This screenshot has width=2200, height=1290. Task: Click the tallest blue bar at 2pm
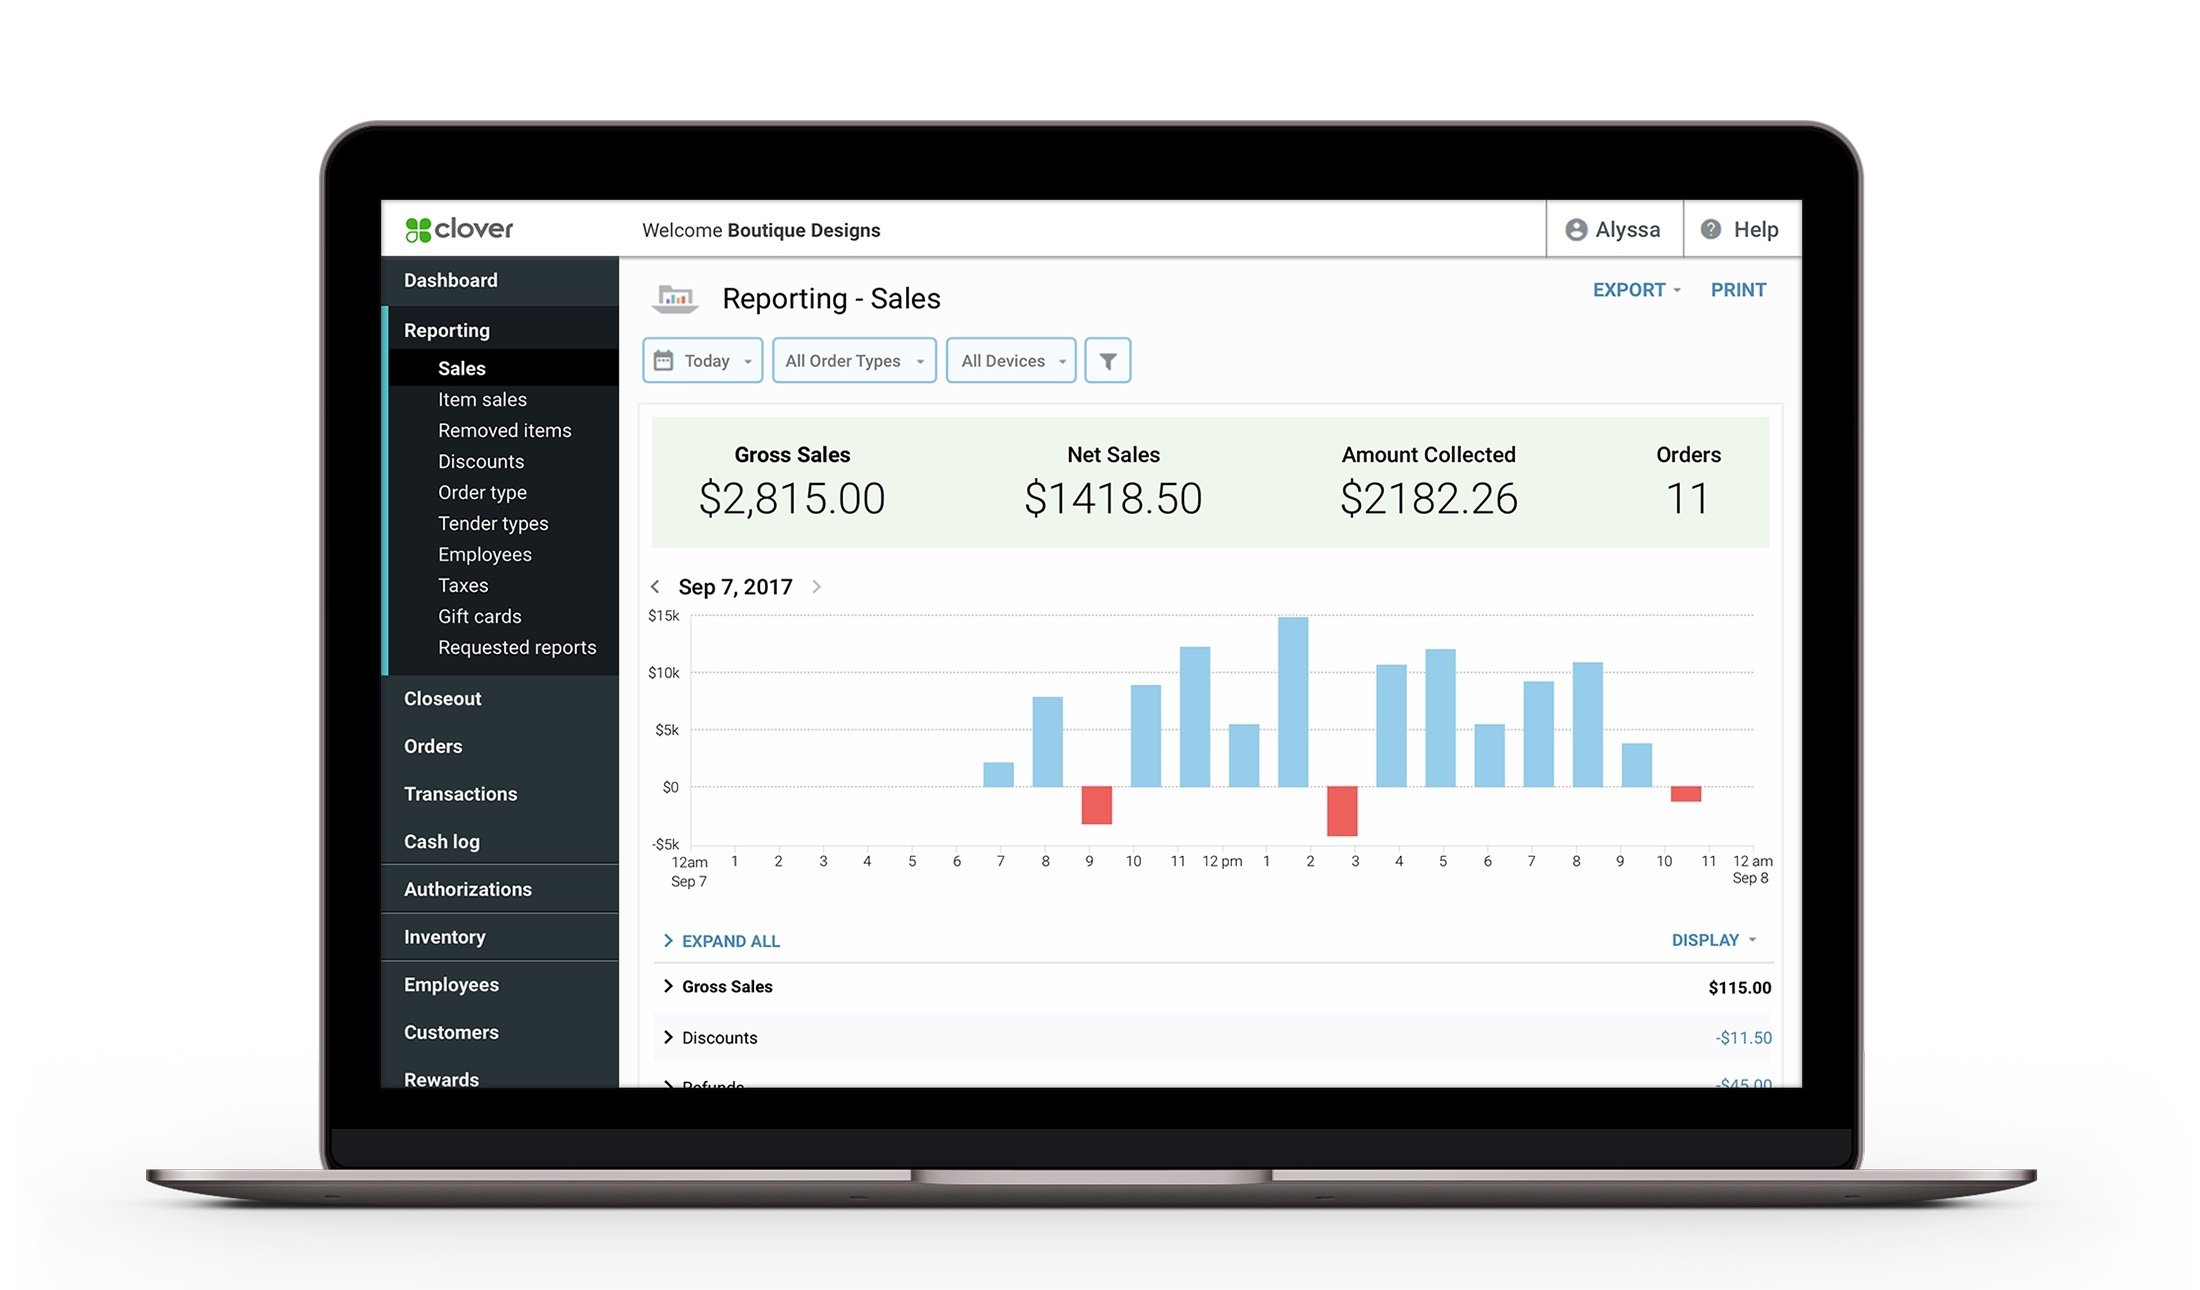click(x=1292, y=700)
